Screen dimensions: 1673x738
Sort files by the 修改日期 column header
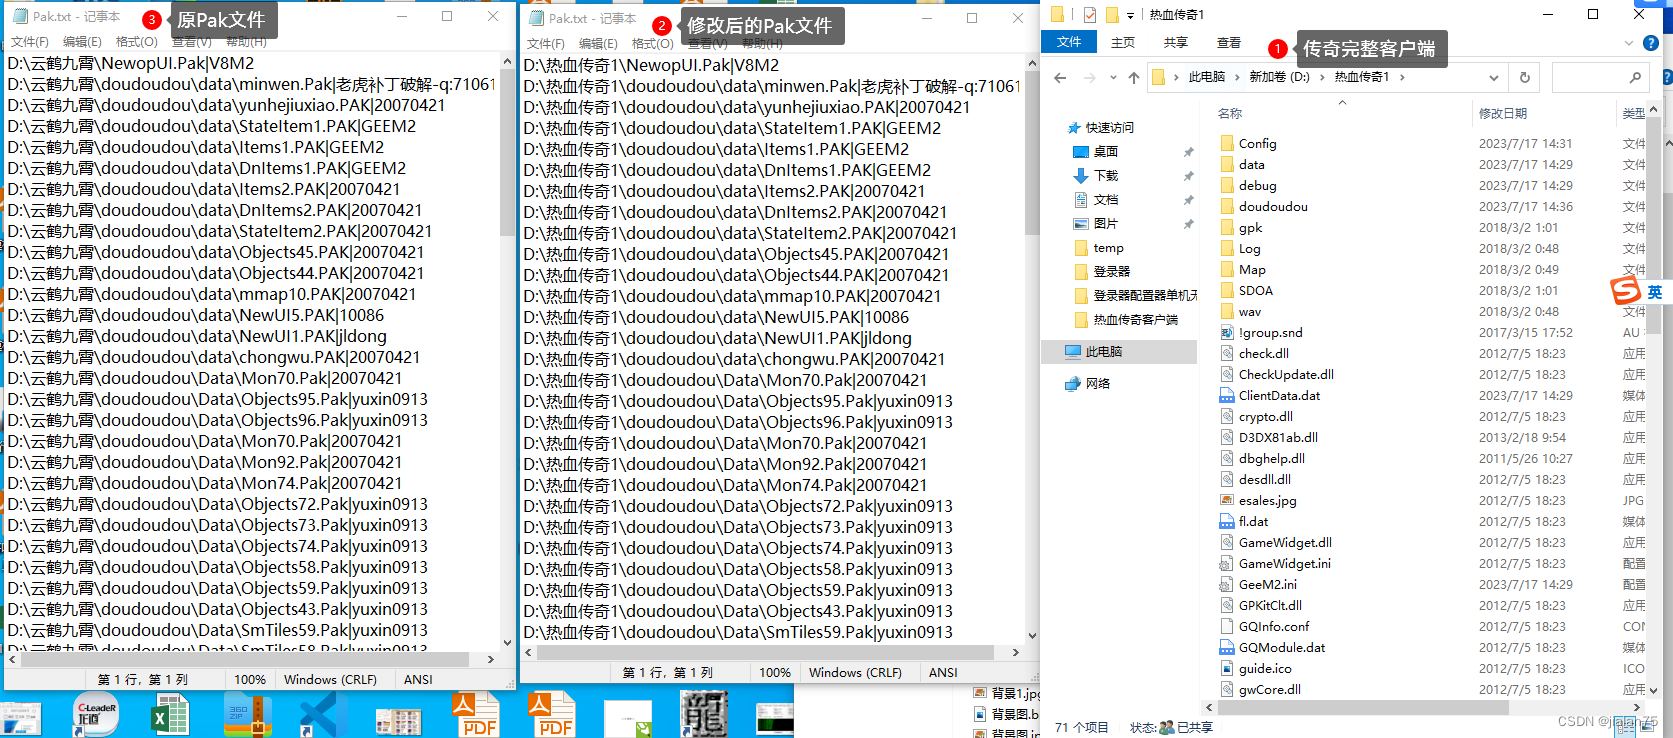point(1503,114)
